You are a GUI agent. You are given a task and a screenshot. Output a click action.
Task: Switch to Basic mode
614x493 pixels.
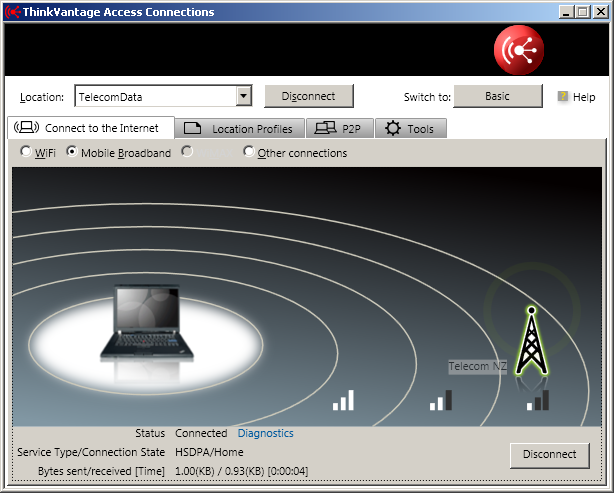click(x=498, y=96)
